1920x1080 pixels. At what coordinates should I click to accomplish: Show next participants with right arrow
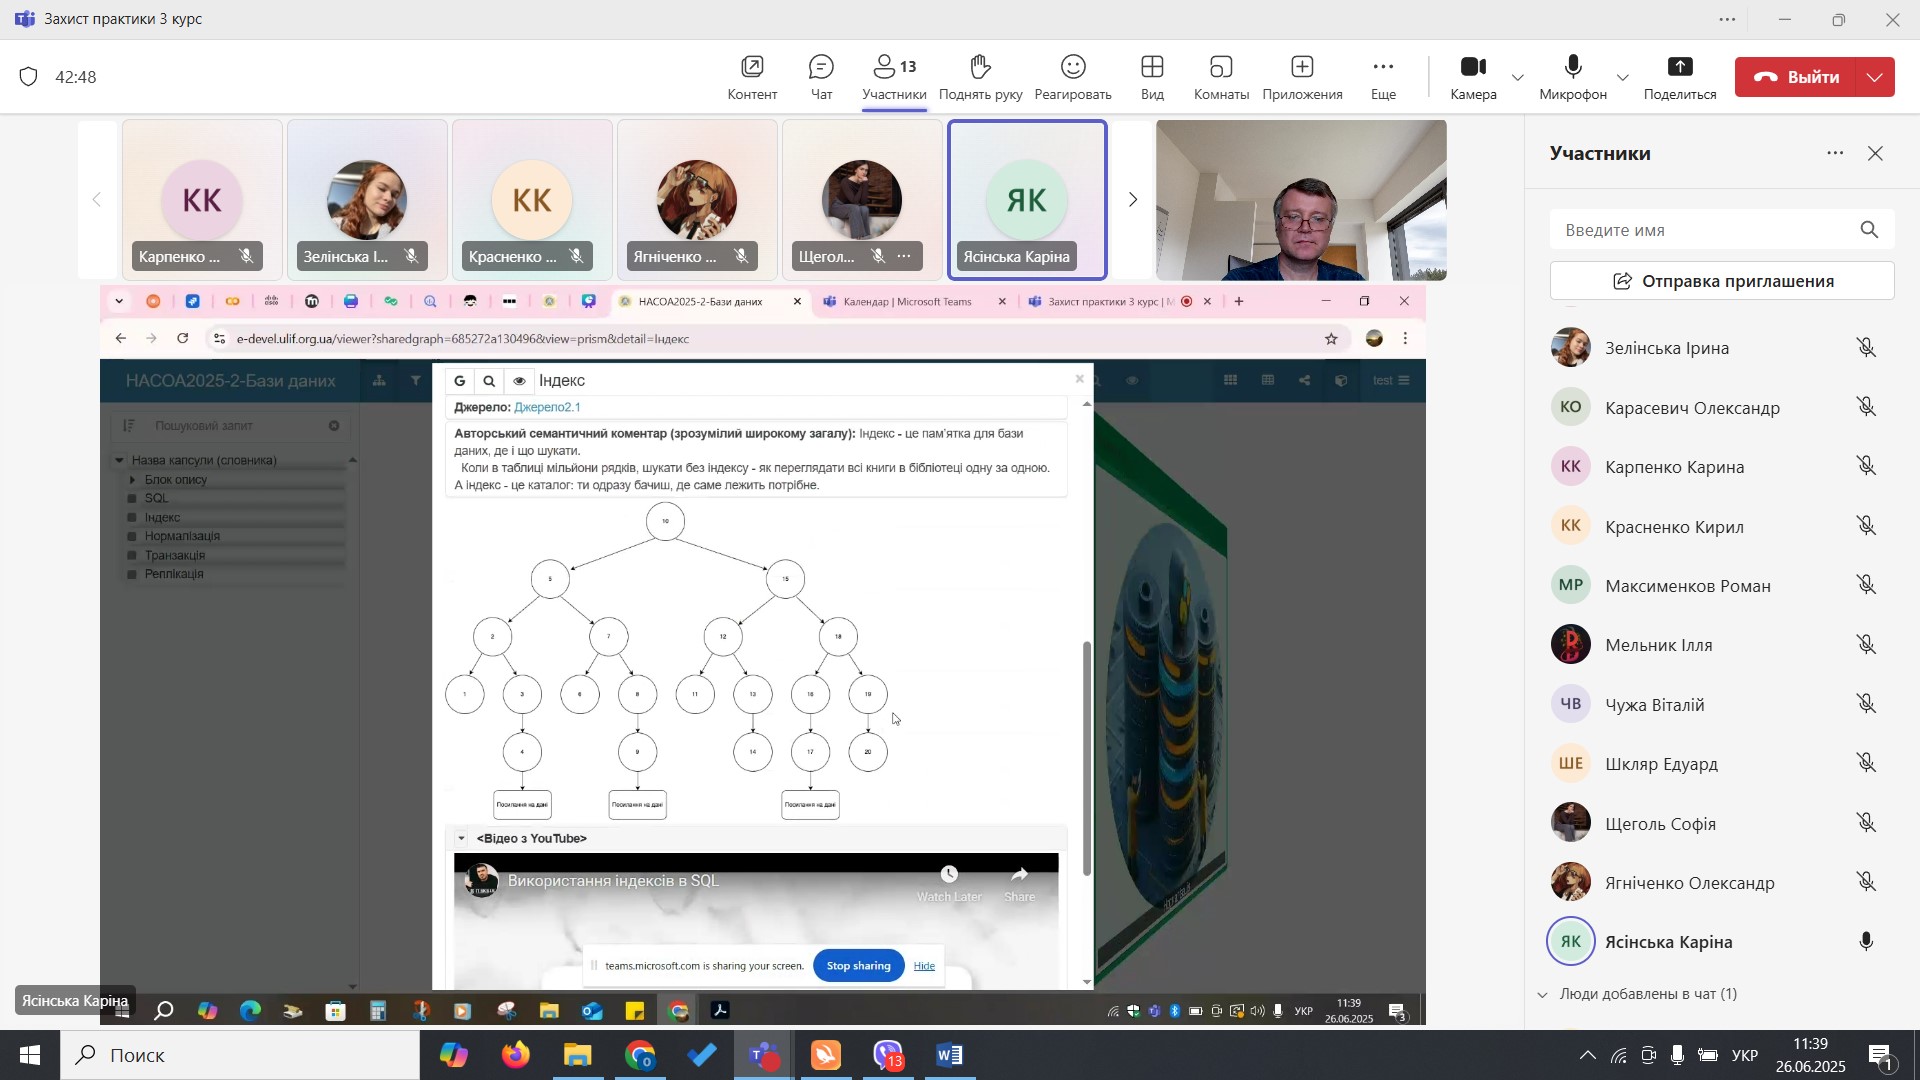pyautogui.click(x=1132, y=200)
